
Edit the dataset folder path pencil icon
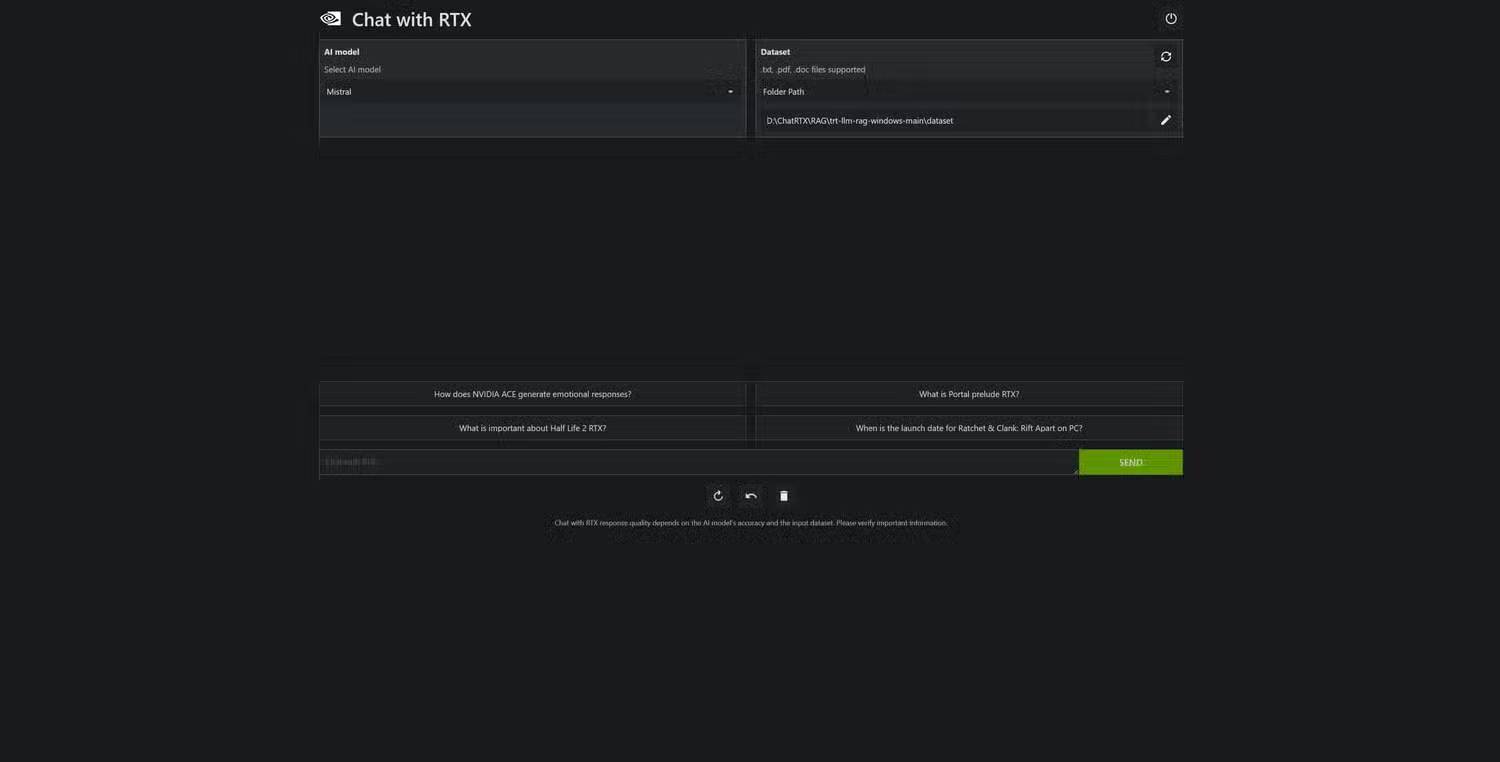click(x=1165, y=120)
